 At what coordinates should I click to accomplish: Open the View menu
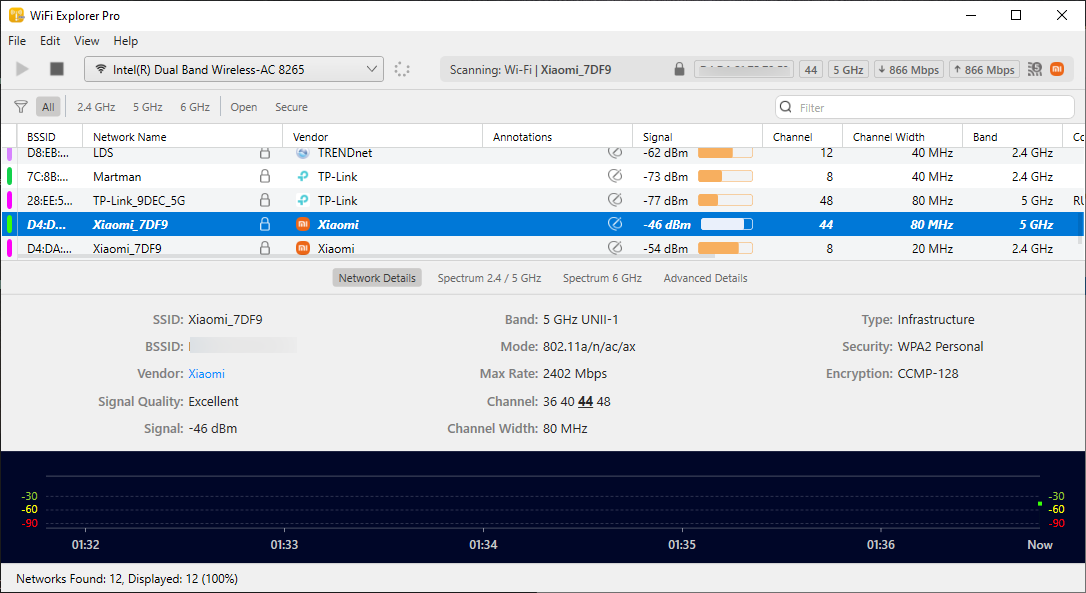click(x=87, y=41)
